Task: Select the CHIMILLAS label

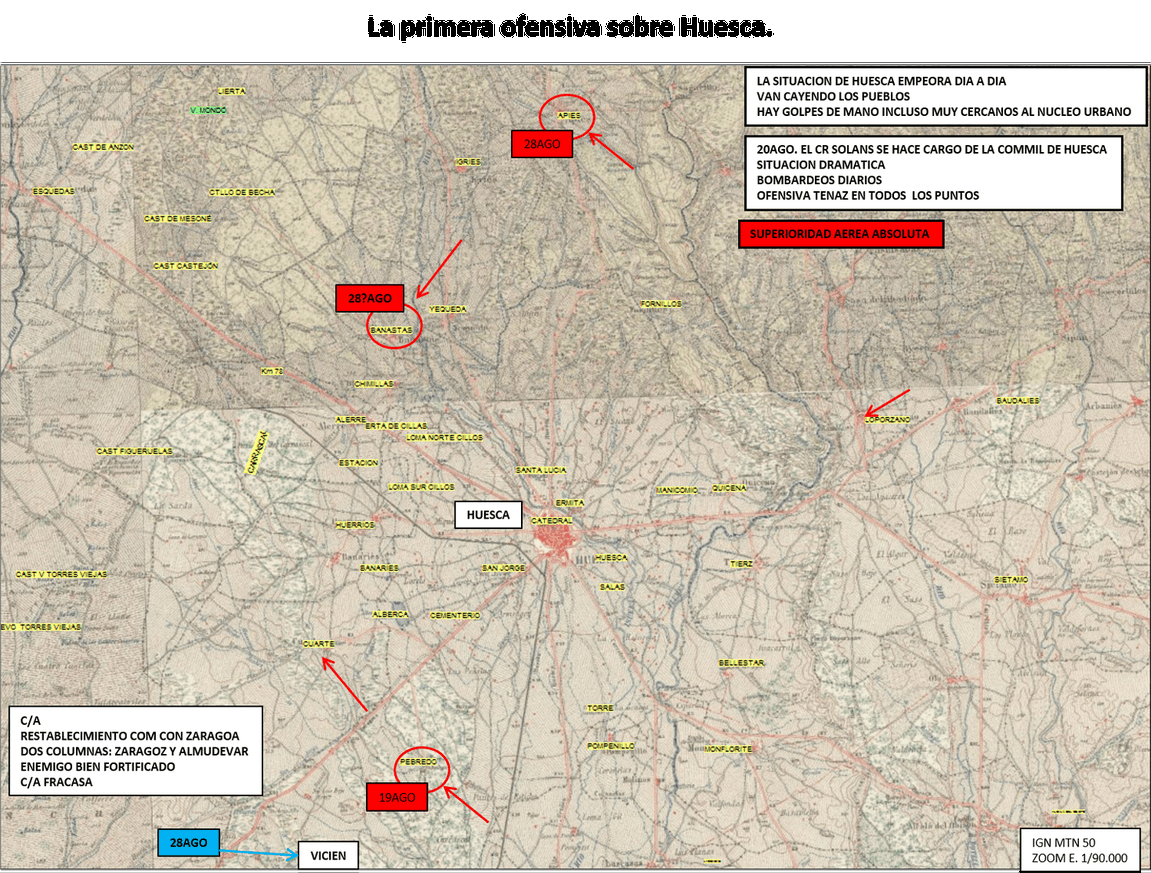Action: (x=374, y=384)
